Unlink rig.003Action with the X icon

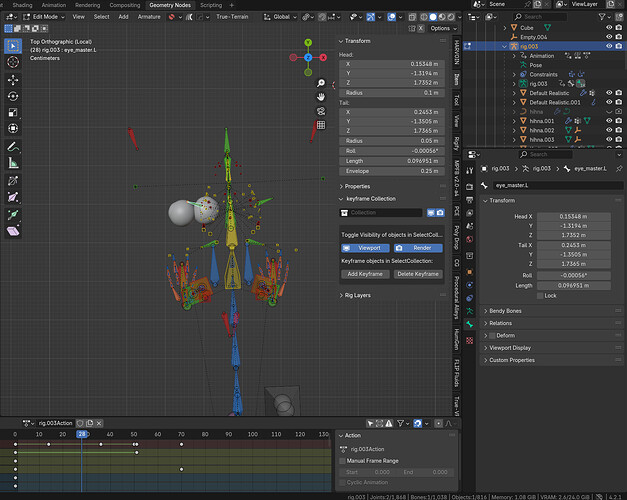point(99,423)
